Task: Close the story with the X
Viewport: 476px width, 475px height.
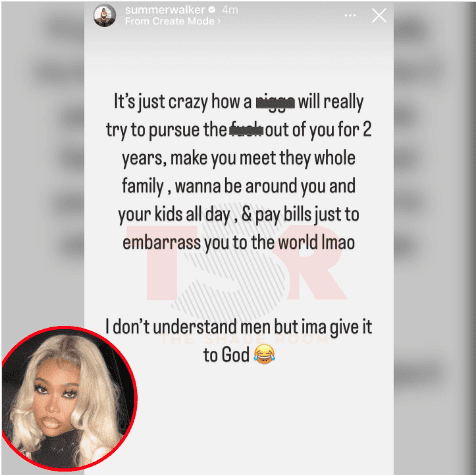Action: coord(379,15)
